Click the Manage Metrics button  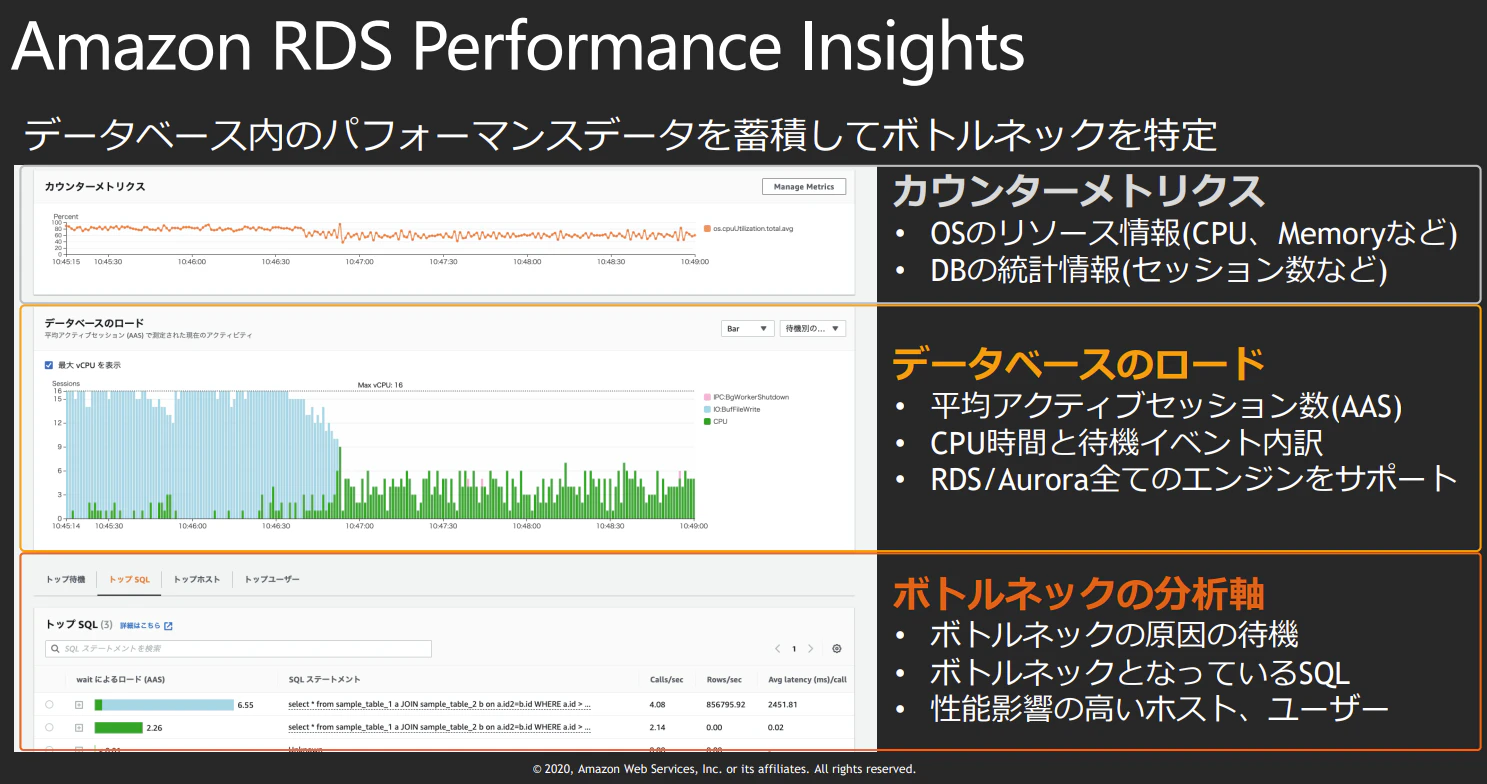click(x=803, y=187)
